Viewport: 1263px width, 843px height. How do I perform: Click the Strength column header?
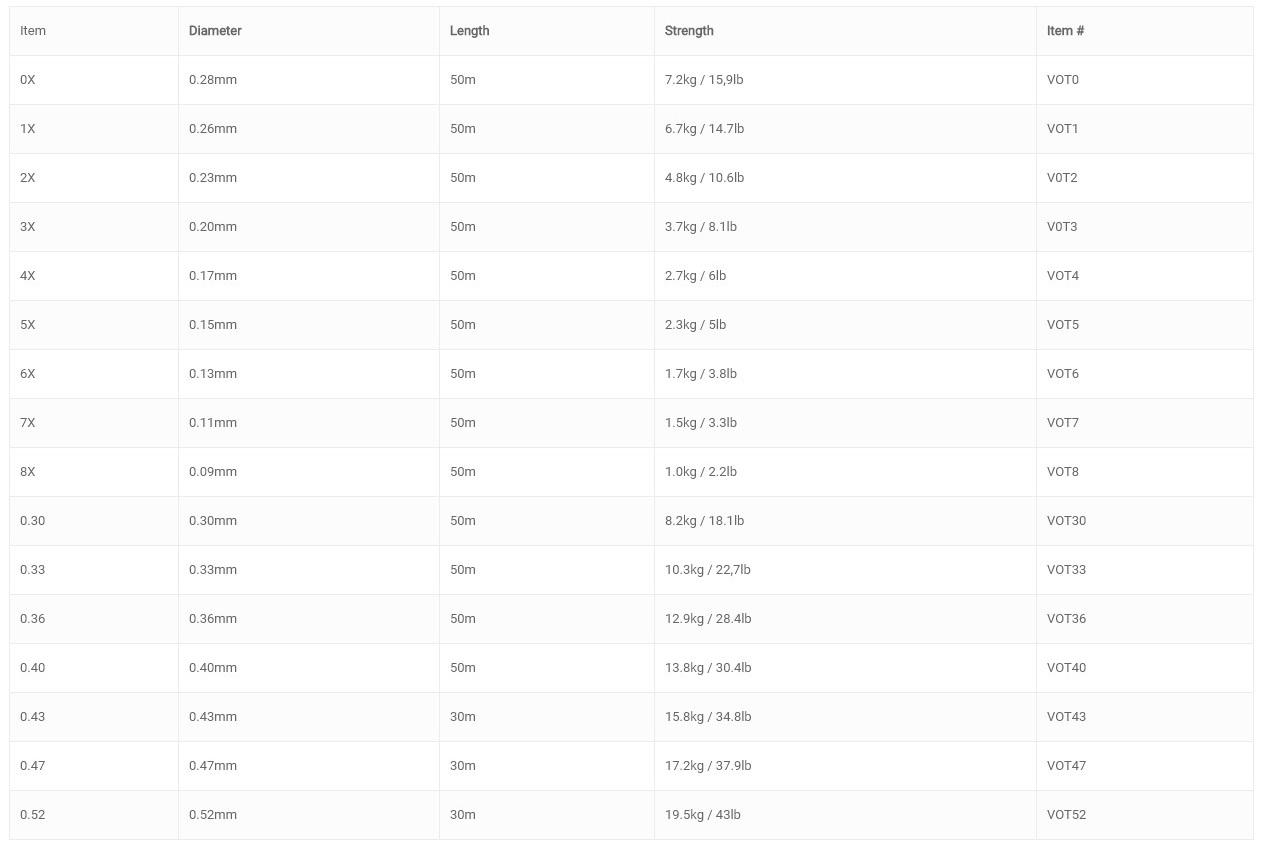[x=689, y=31]
